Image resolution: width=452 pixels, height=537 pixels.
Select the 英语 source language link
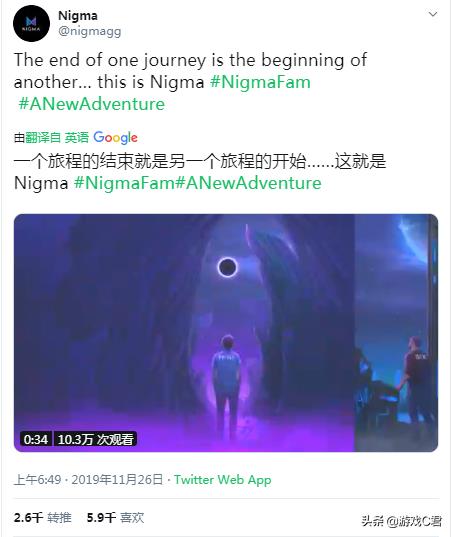point(77,138)
